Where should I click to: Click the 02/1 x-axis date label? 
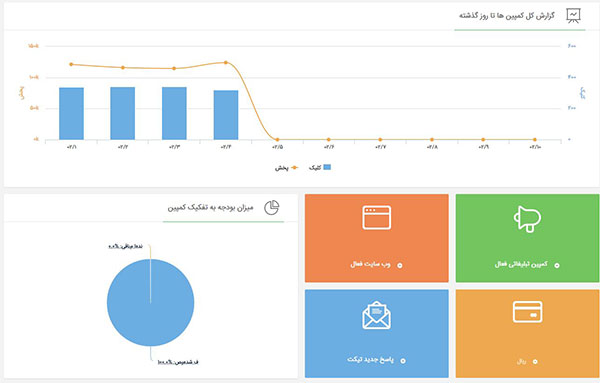(x=72, y=147)
